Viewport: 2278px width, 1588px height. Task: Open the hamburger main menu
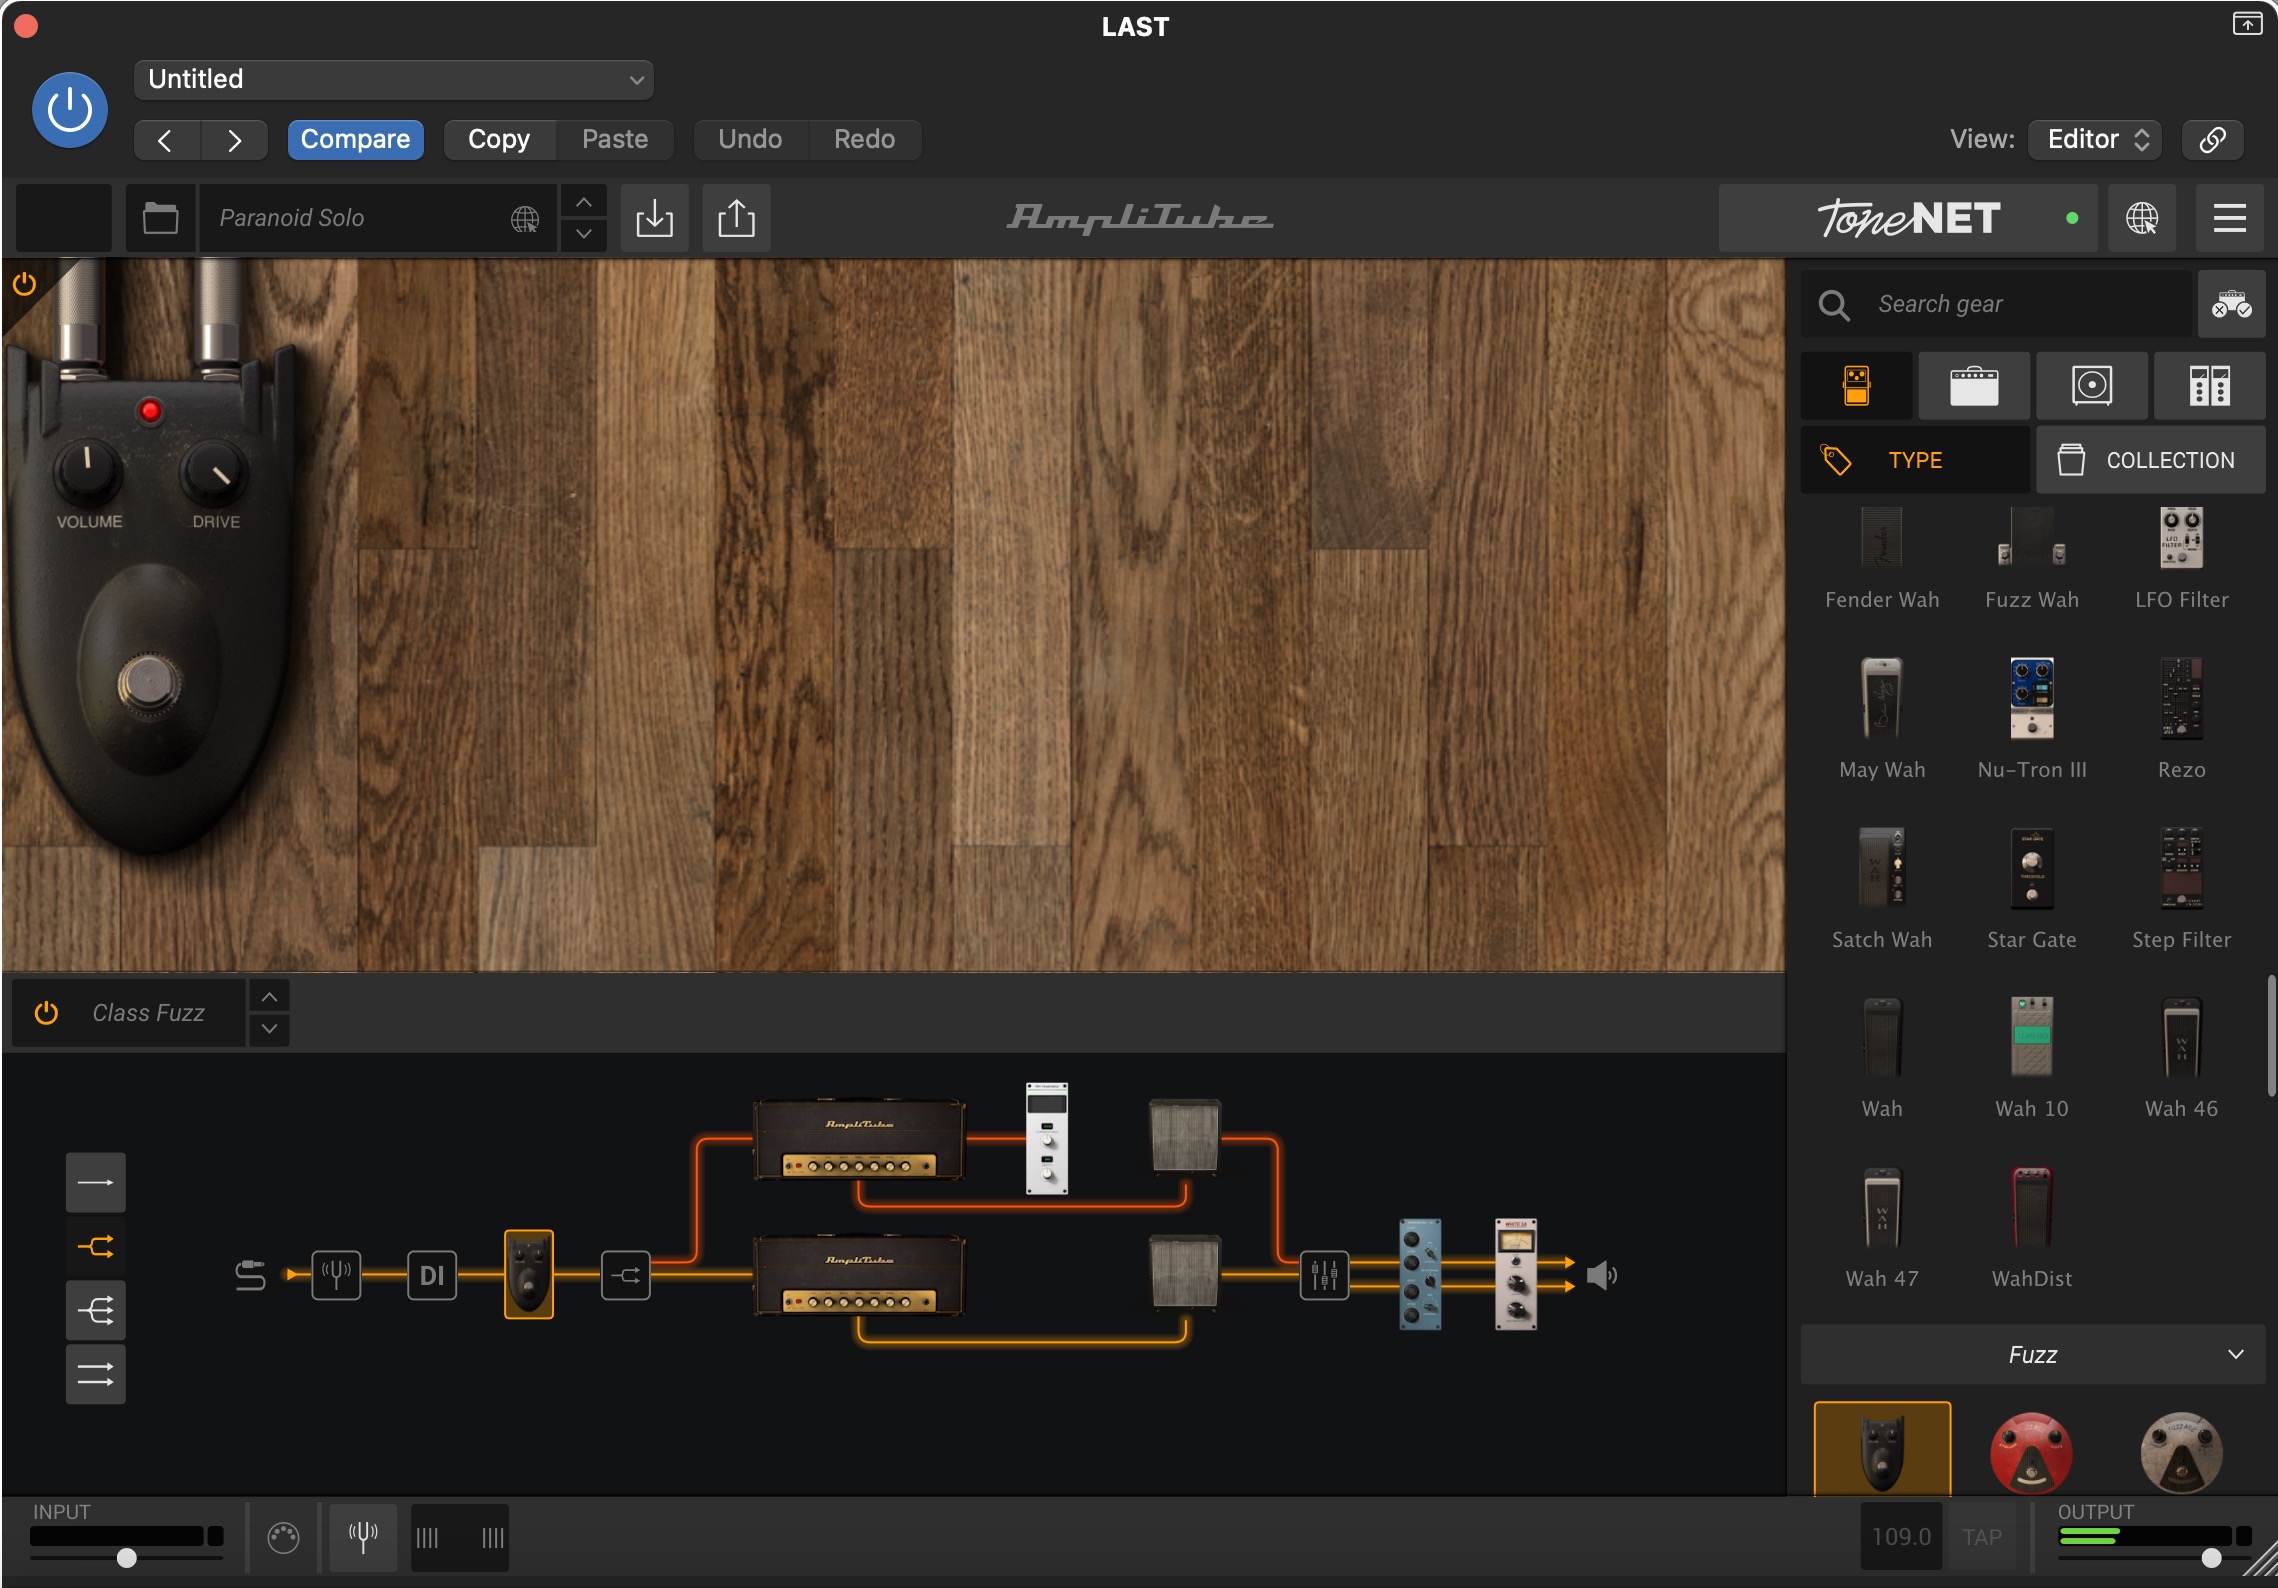click(2230, 218)
